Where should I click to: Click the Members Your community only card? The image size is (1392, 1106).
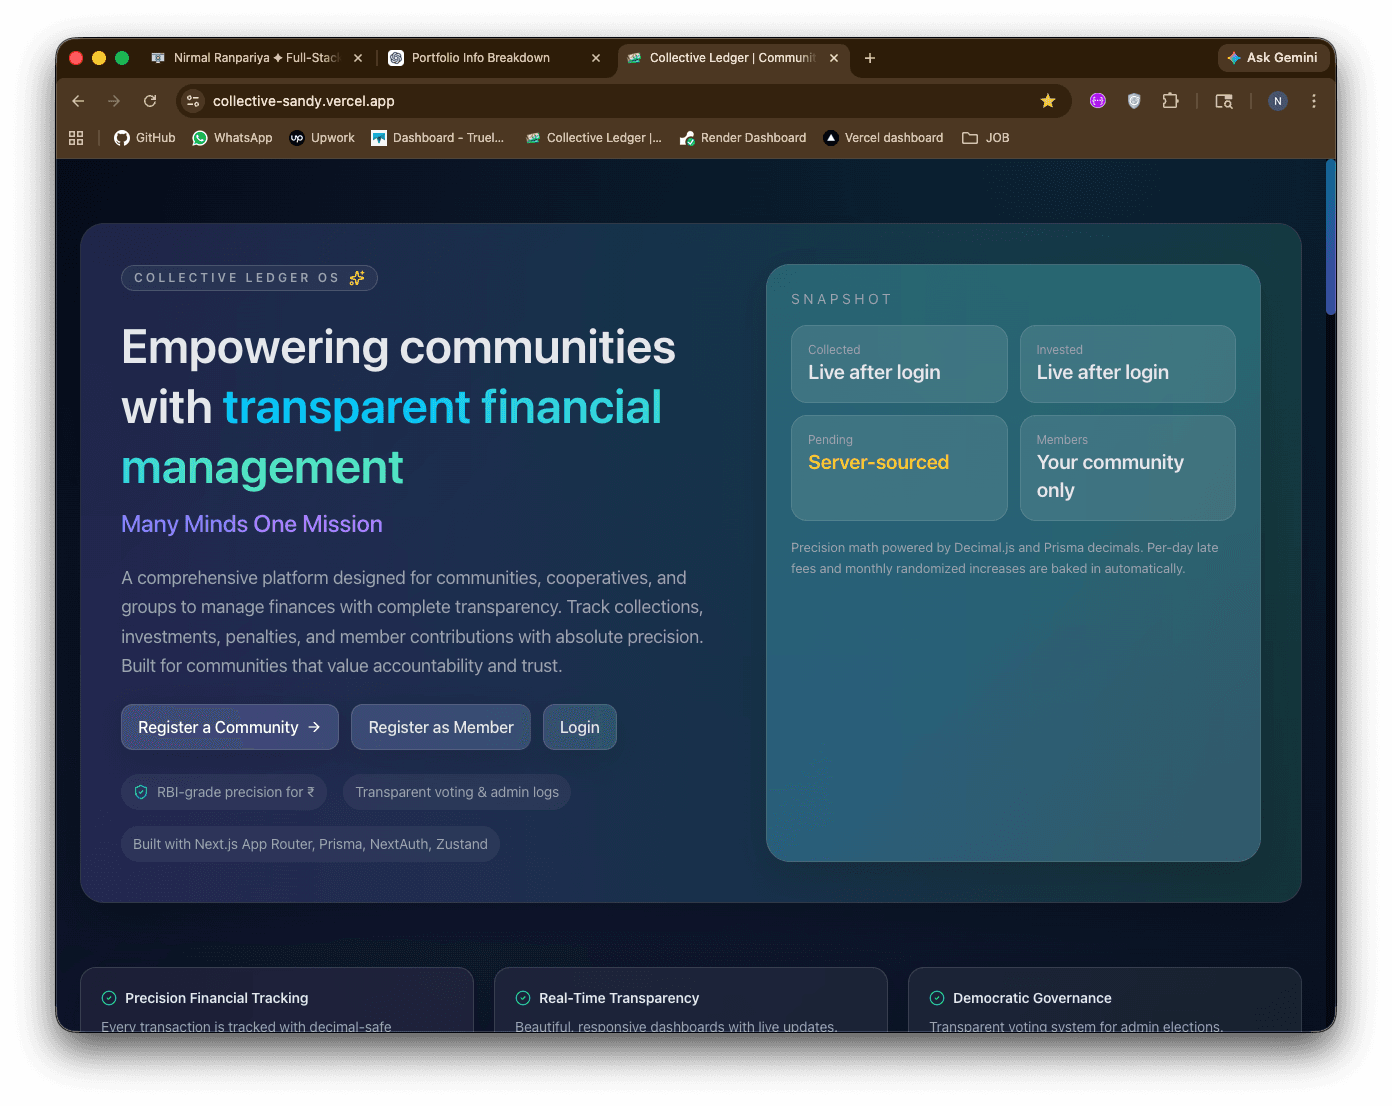pyautogui.click(x=1128, y=468)
